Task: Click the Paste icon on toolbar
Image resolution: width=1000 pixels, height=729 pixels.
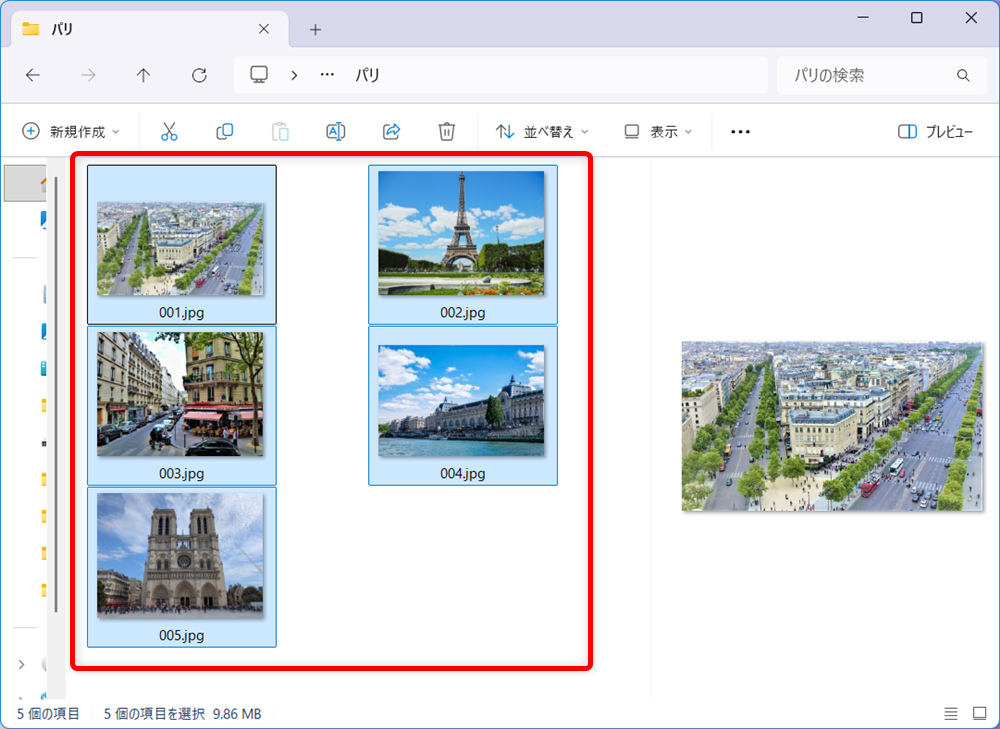Action: click(279, 131)
